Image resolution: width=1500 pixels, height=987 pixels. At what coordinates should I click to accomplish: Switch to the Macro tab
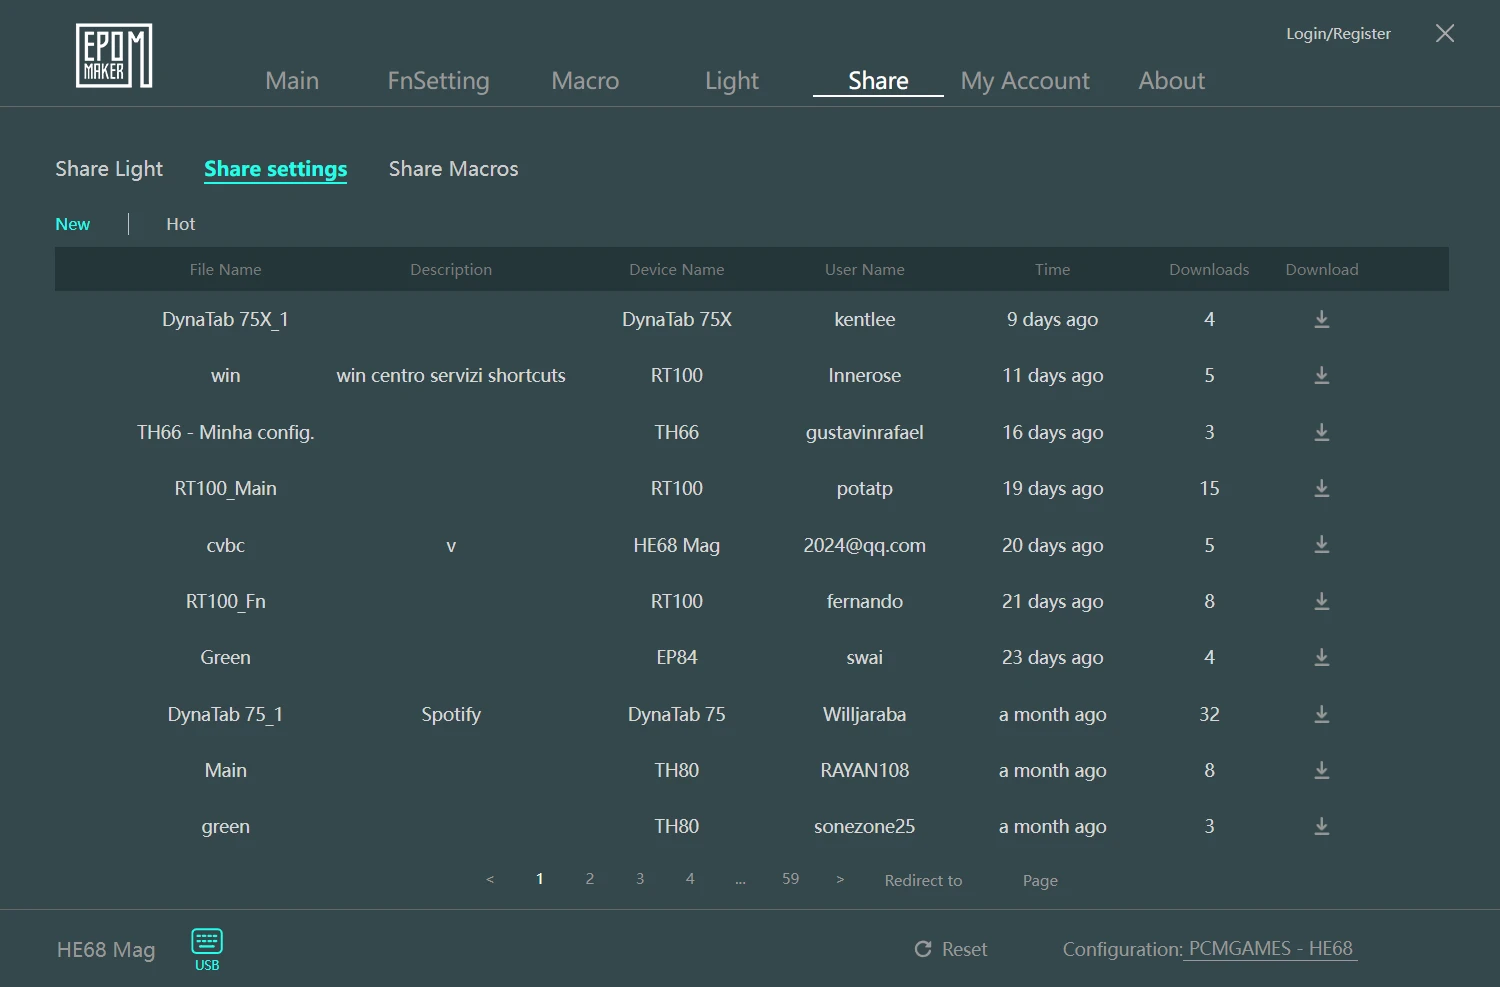[x=585, y=81]
